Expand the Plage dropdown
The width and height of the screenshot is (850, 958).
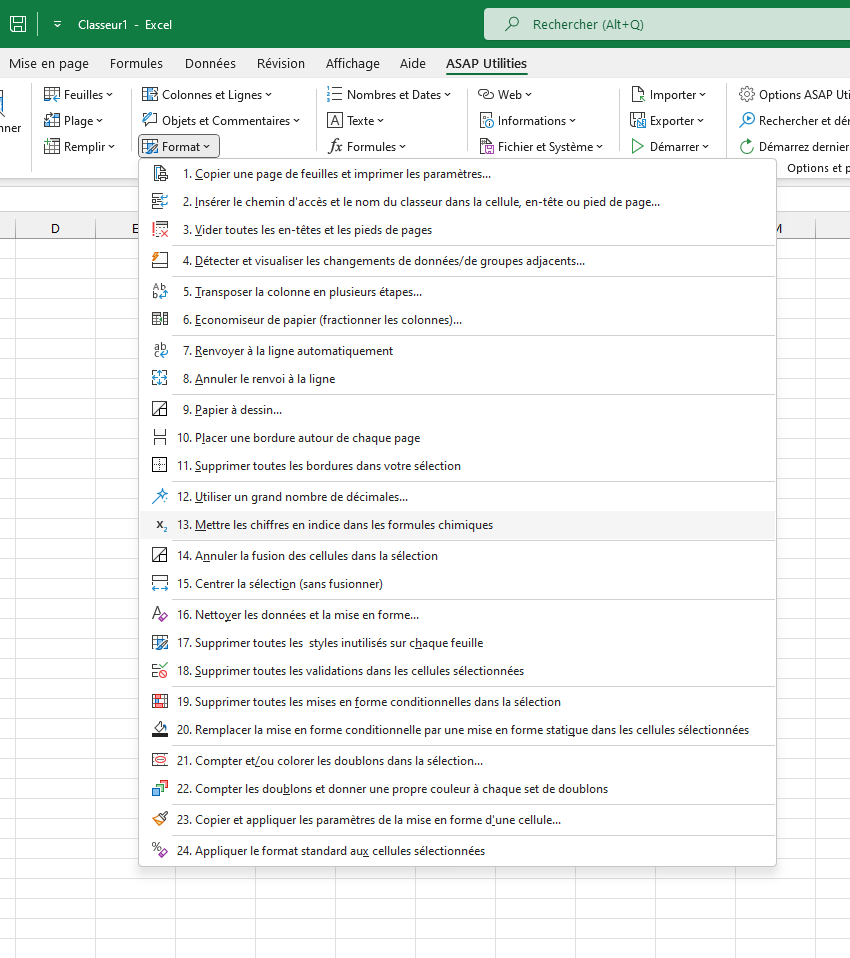click(73, 121)
